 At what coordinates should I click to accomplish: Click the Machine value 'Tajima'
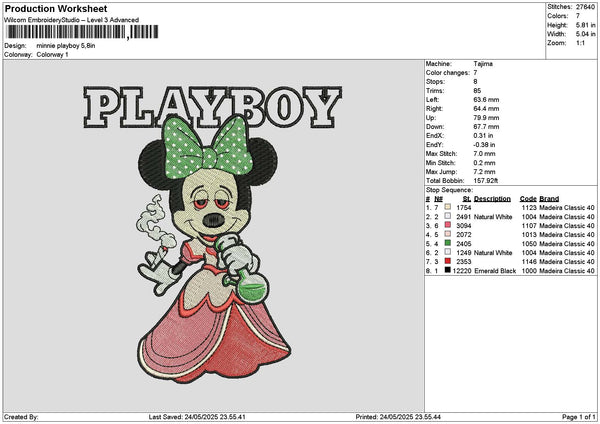[483, 64]
